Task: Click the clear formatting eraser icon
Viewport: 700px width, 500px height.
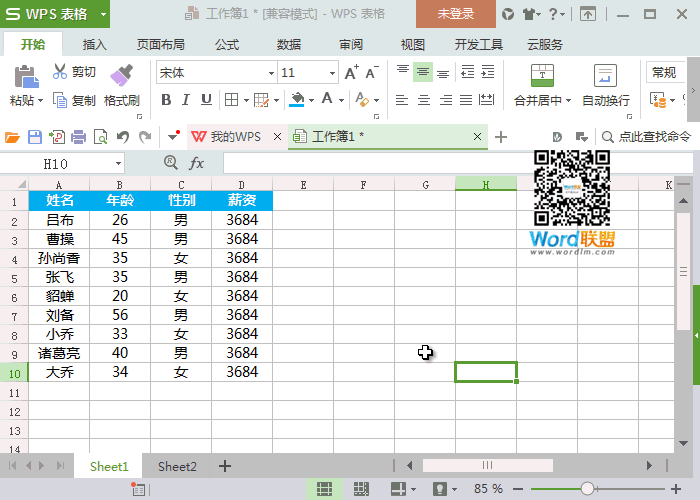Action: pyautogui.click(x=362, y=99)
